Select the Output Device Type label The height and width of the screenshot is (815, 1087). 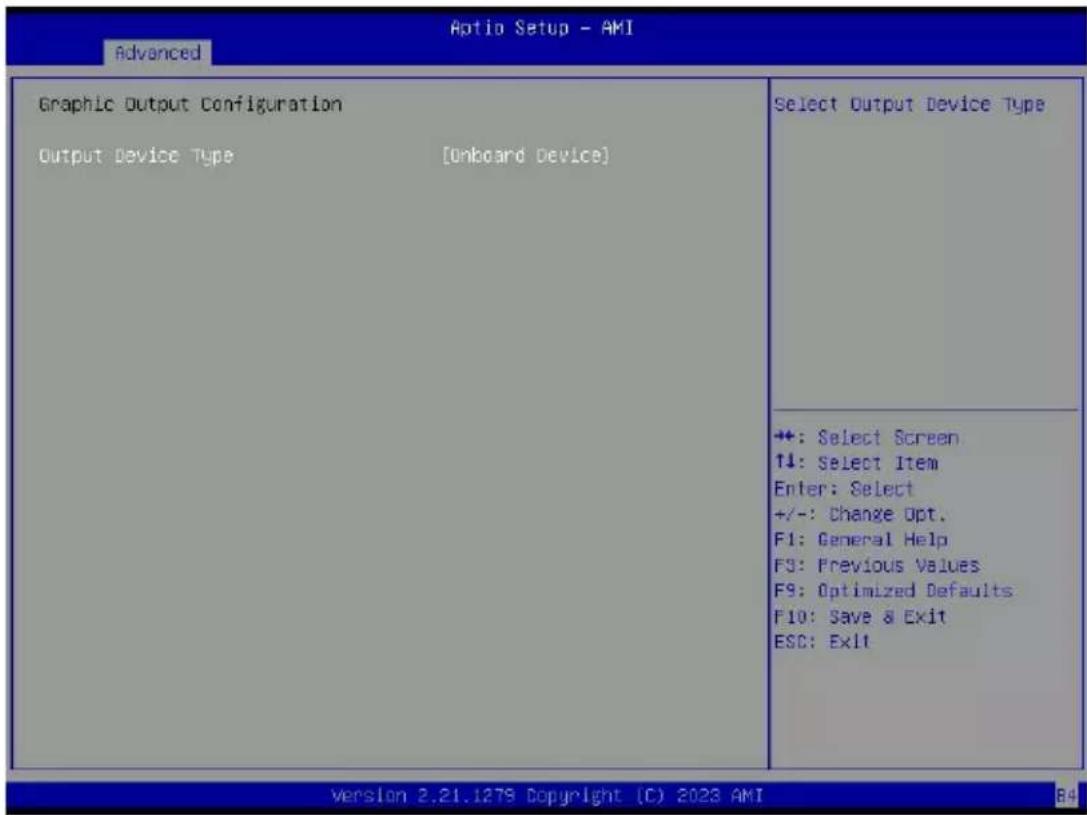[136, 156]
